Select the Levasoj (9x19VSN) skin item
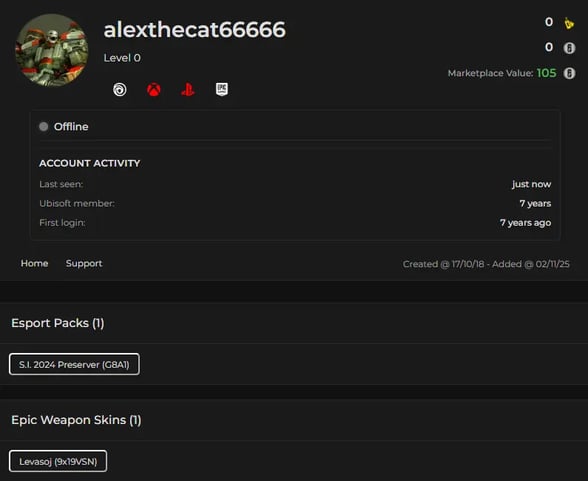Screen dimensions: 588x481 point(58,461)
